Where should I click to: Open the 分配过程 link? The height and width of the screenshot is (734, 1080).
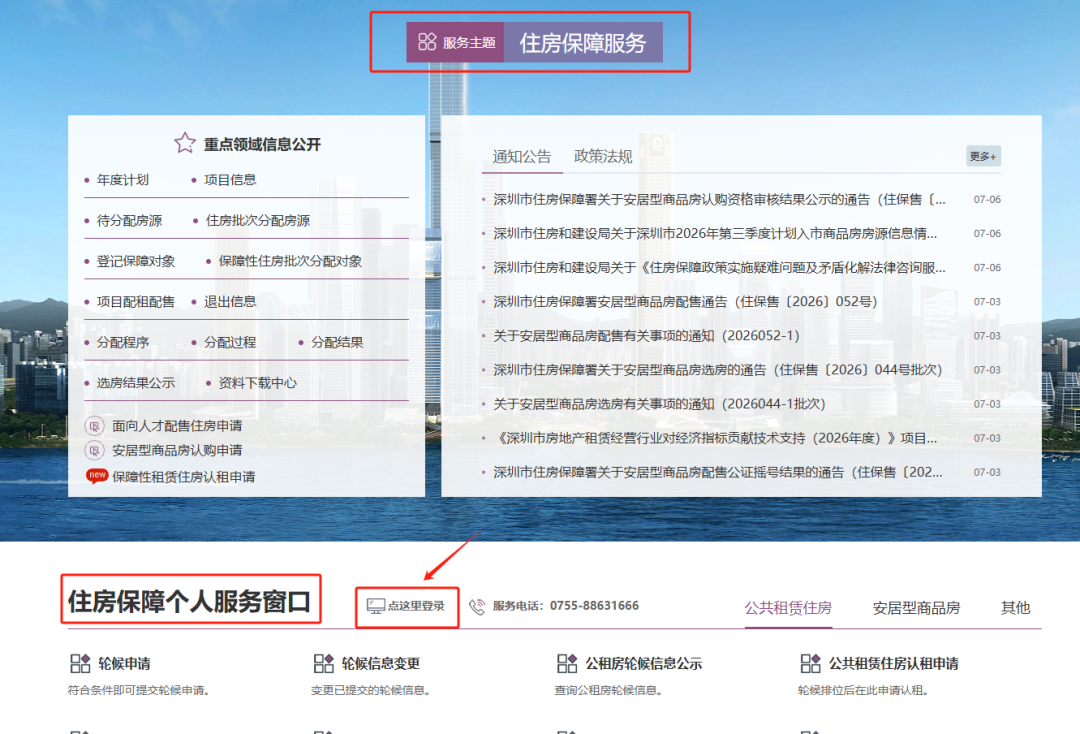[230, 342]
